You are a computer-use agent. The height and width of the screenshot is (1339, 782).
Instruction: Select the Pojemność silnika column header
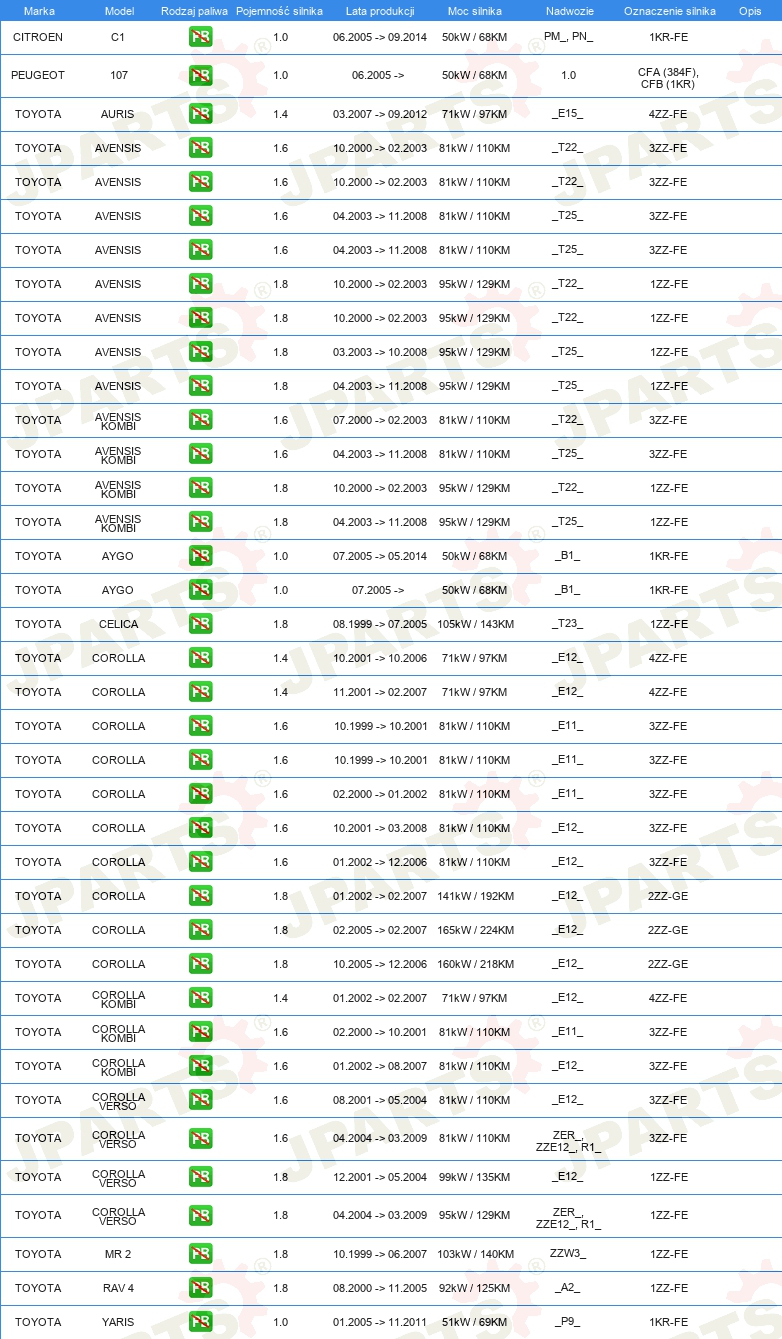(280, 11)
